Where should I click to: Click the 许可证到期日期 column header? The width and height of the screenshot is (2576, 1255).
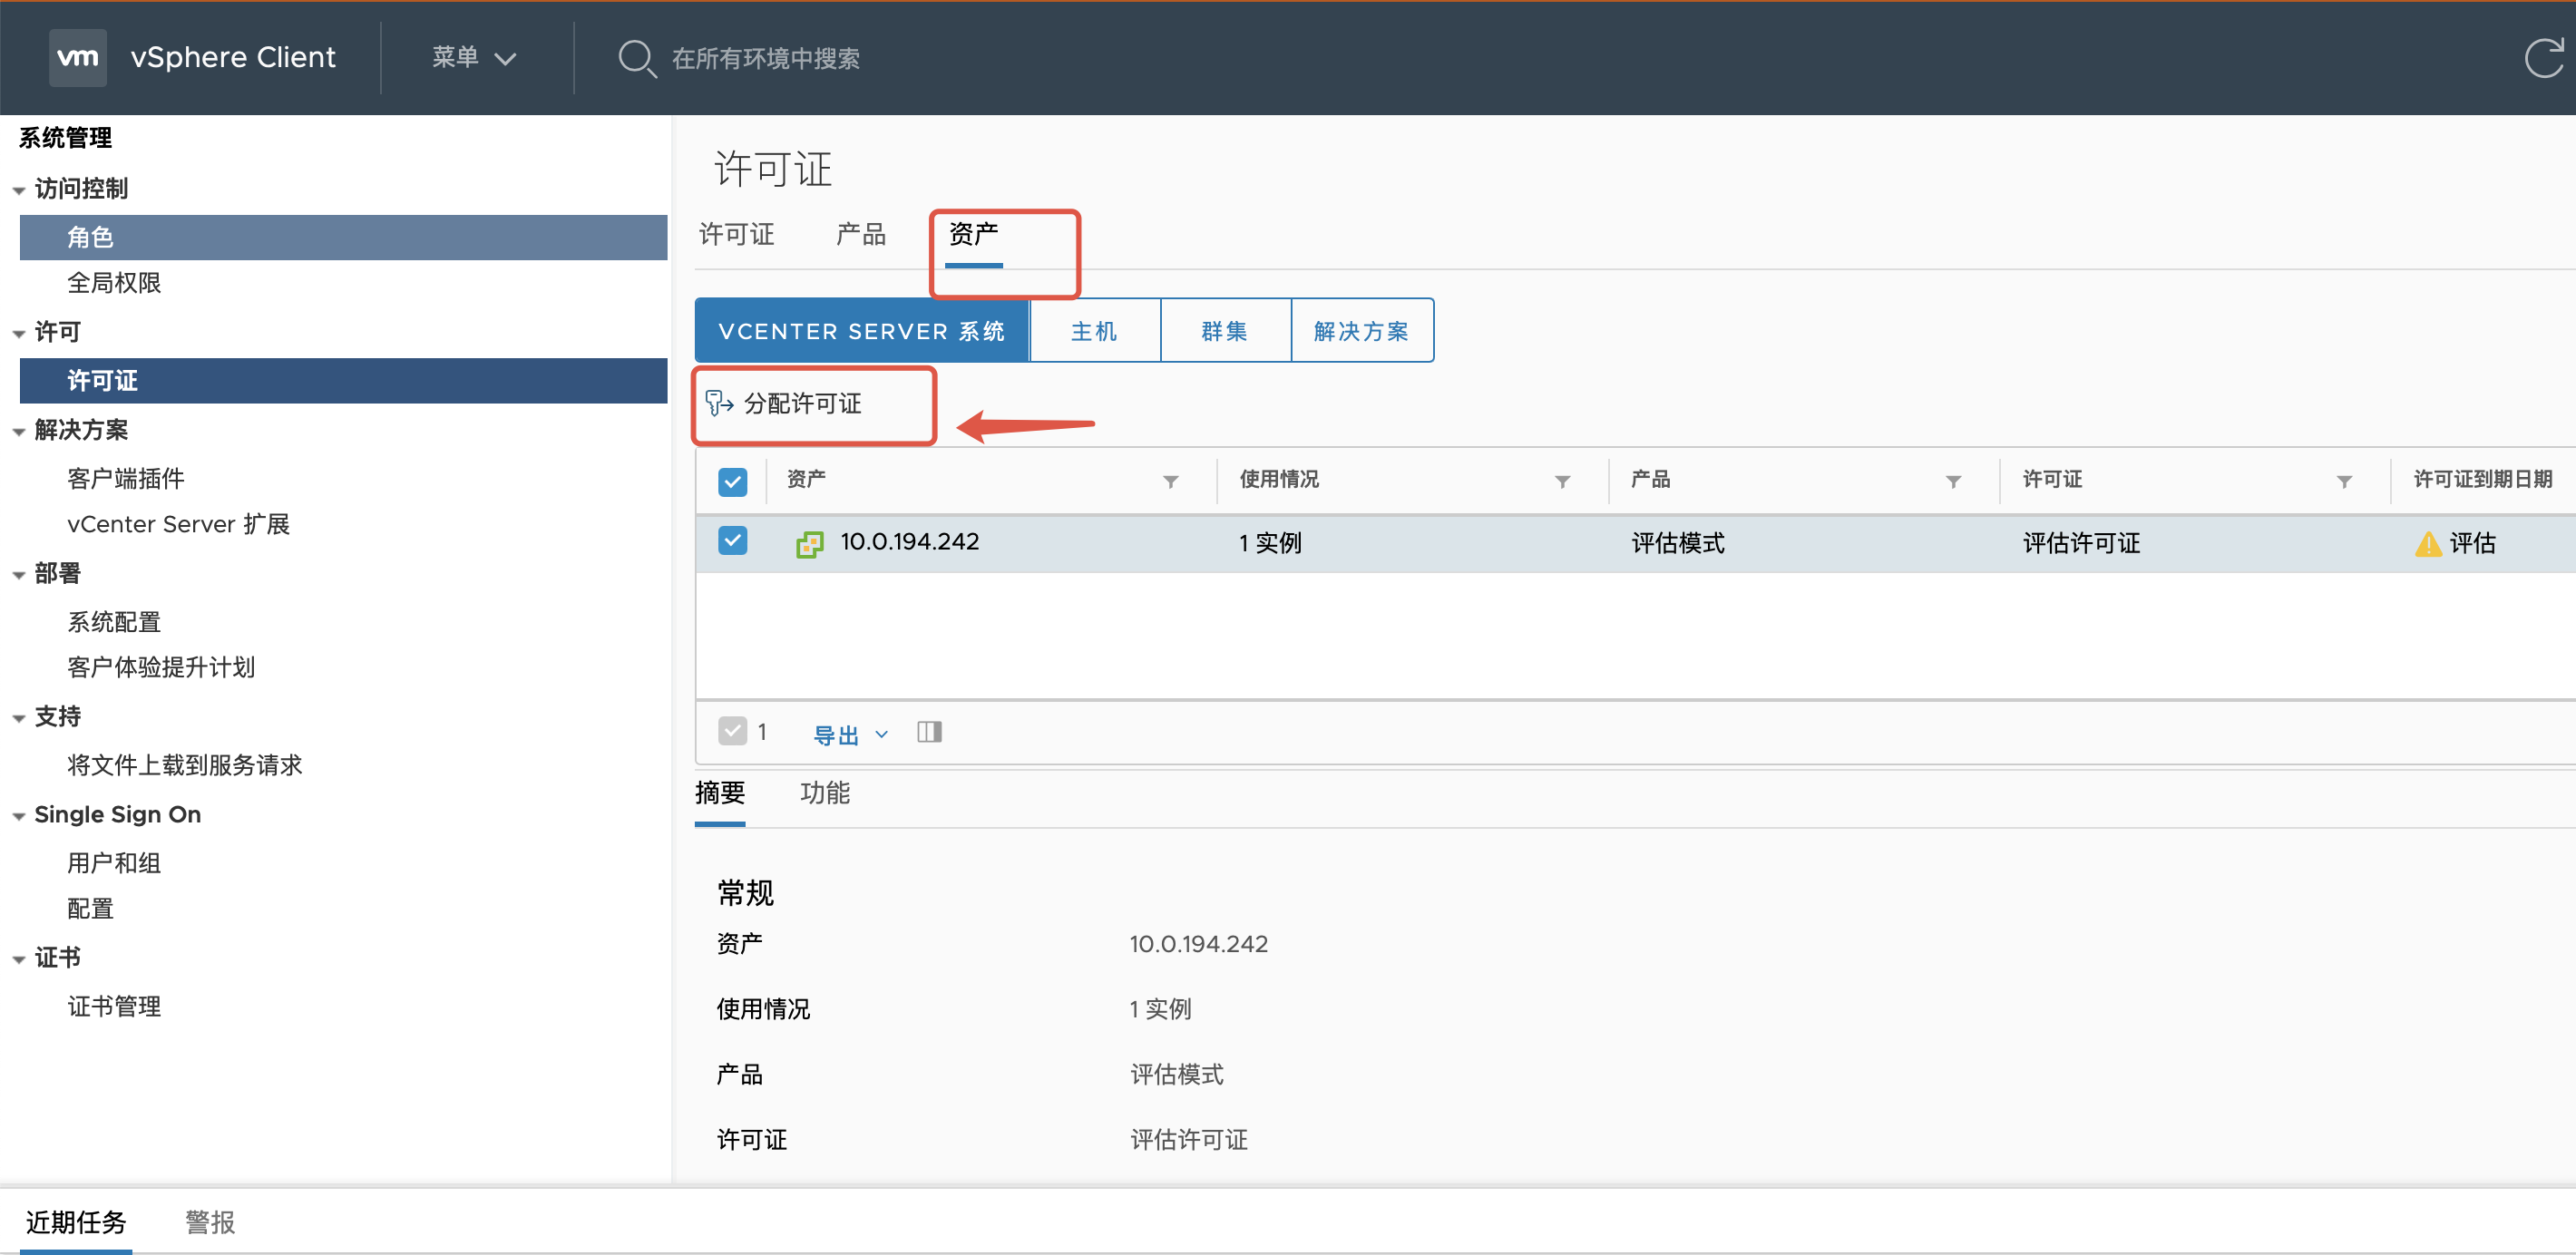coord(2483,480)
